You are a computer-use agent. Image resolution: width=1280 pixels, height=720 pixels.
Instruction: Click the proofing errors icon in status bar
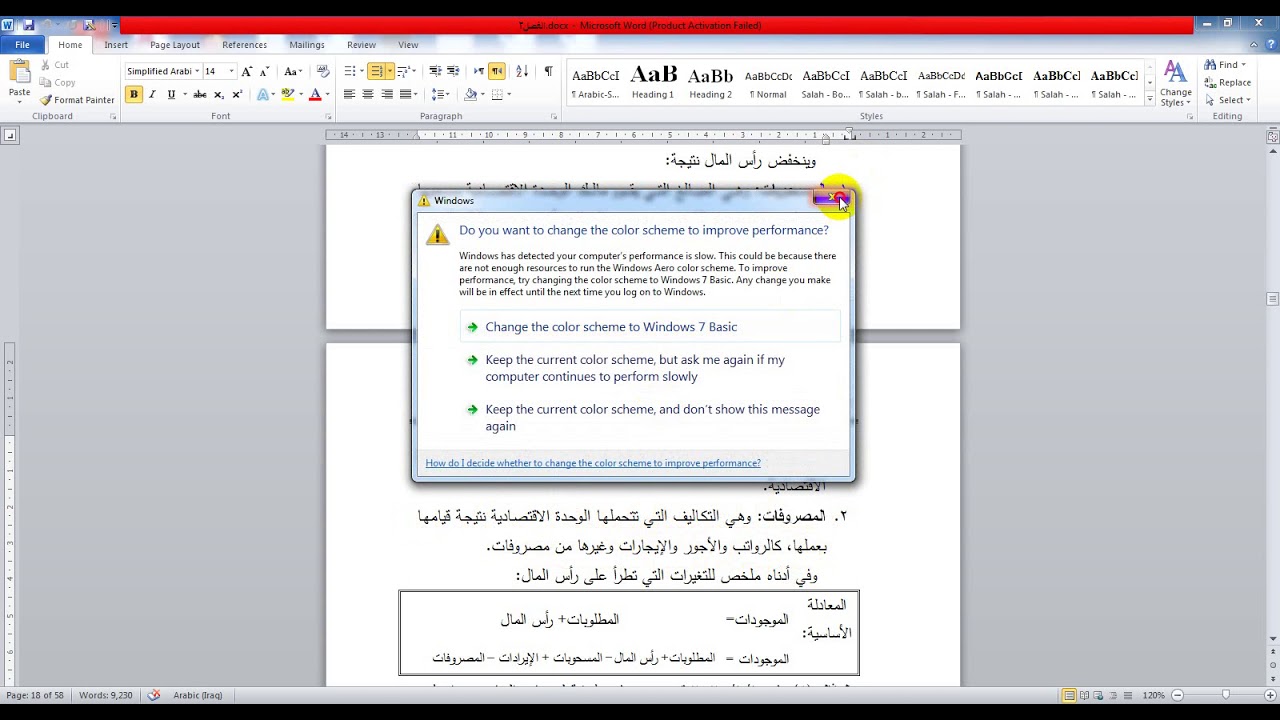154,695
